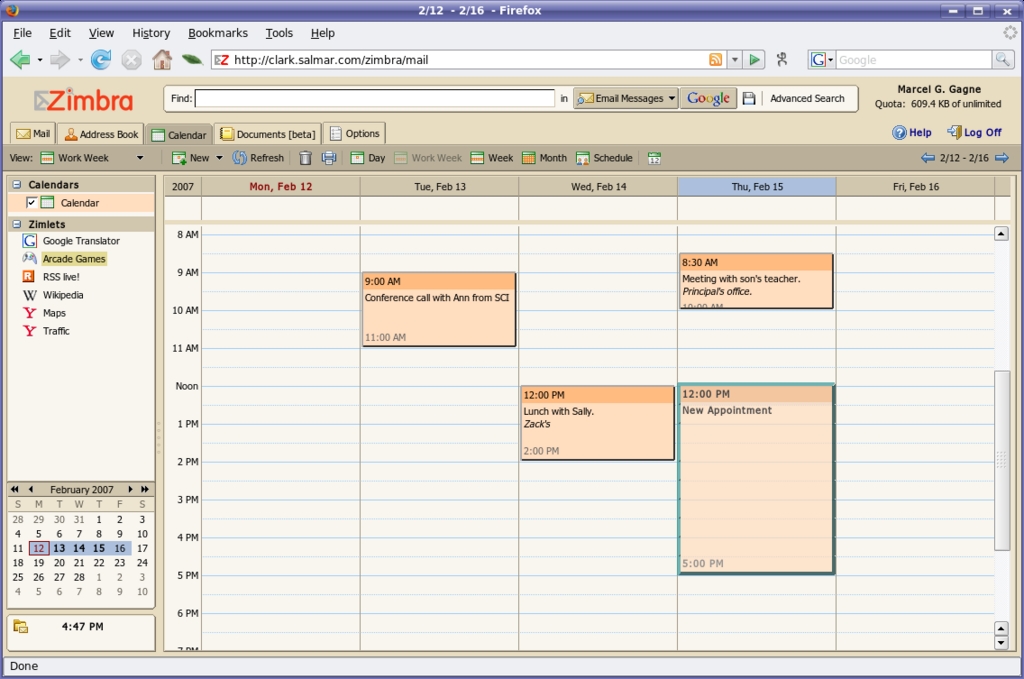This screenshot has height=679, width=1024.
Task: Click in the Find search field
Action: 374,99
